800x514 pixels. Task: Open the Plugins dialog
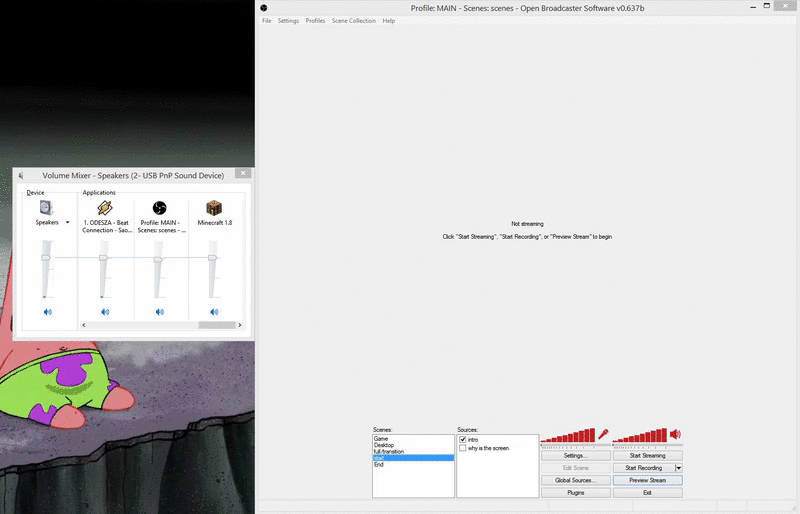tap(576, 493)
